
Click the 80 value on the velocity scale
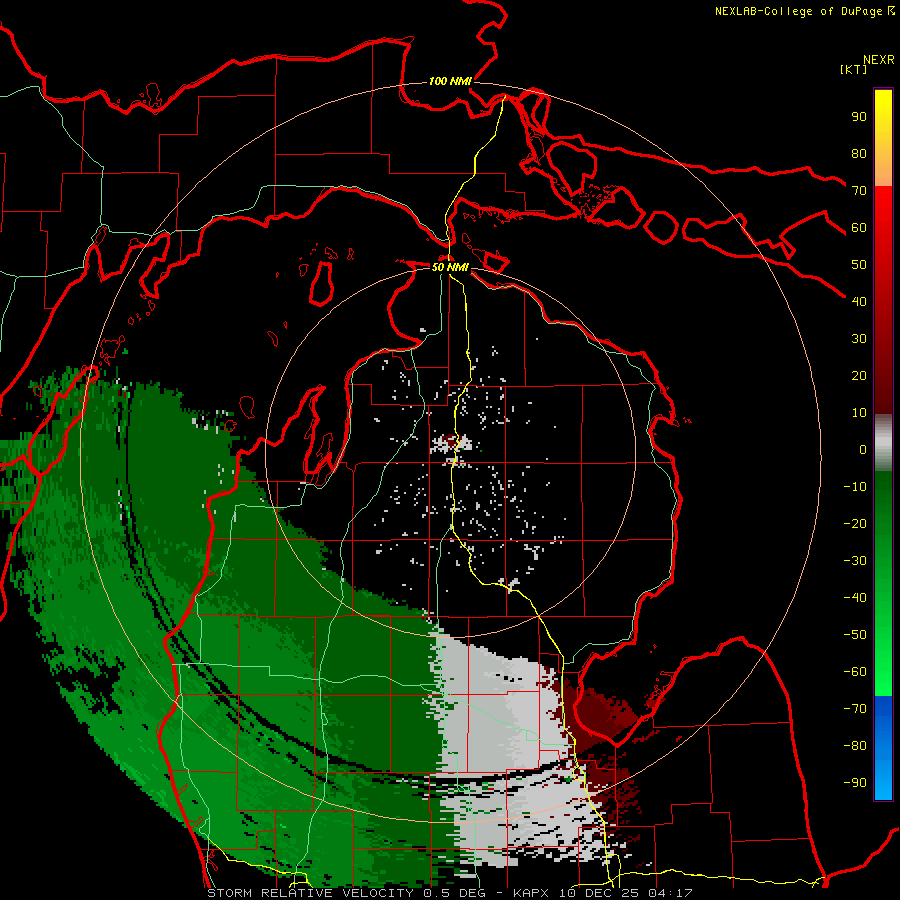[x=859, y=153]
